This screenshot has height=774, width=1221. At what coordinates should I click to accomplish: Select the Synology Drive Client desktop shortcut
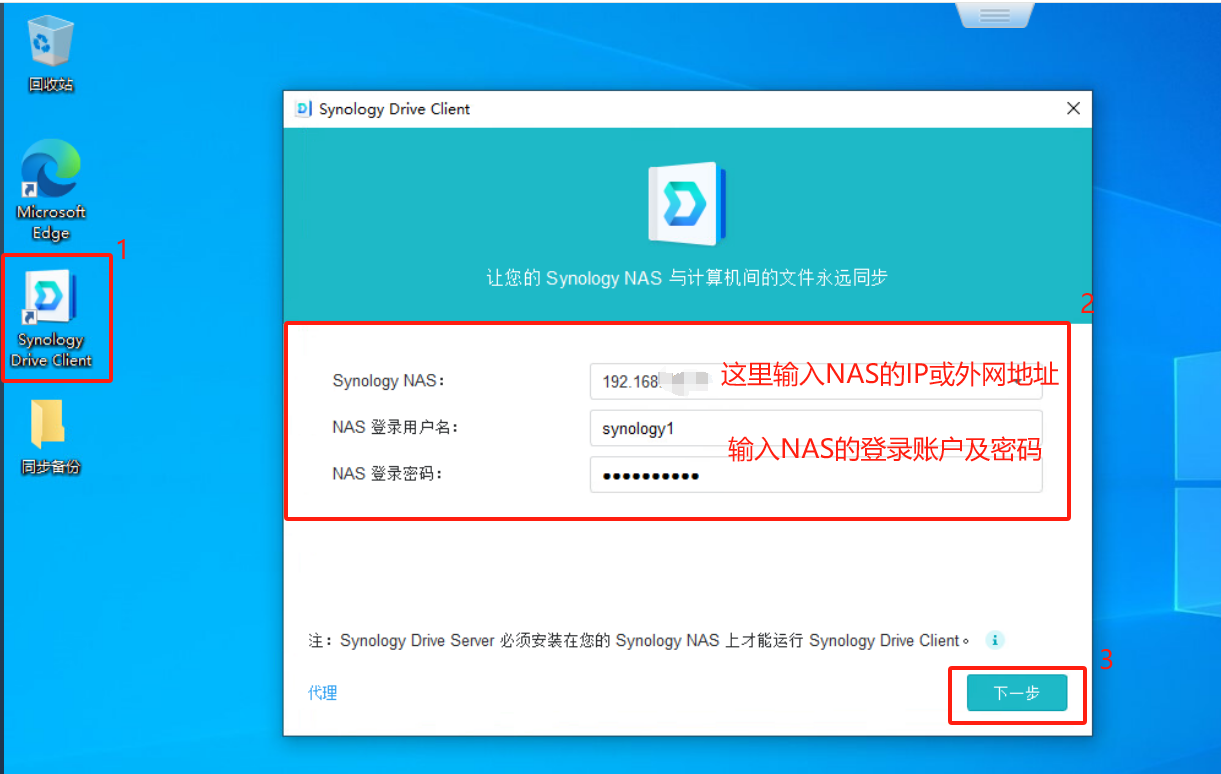51,318
